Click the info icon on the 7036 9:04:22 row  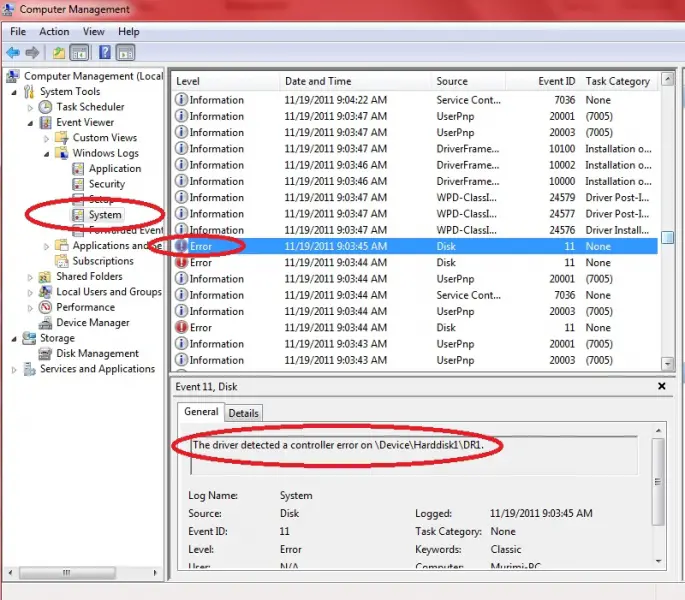[181, 100]
